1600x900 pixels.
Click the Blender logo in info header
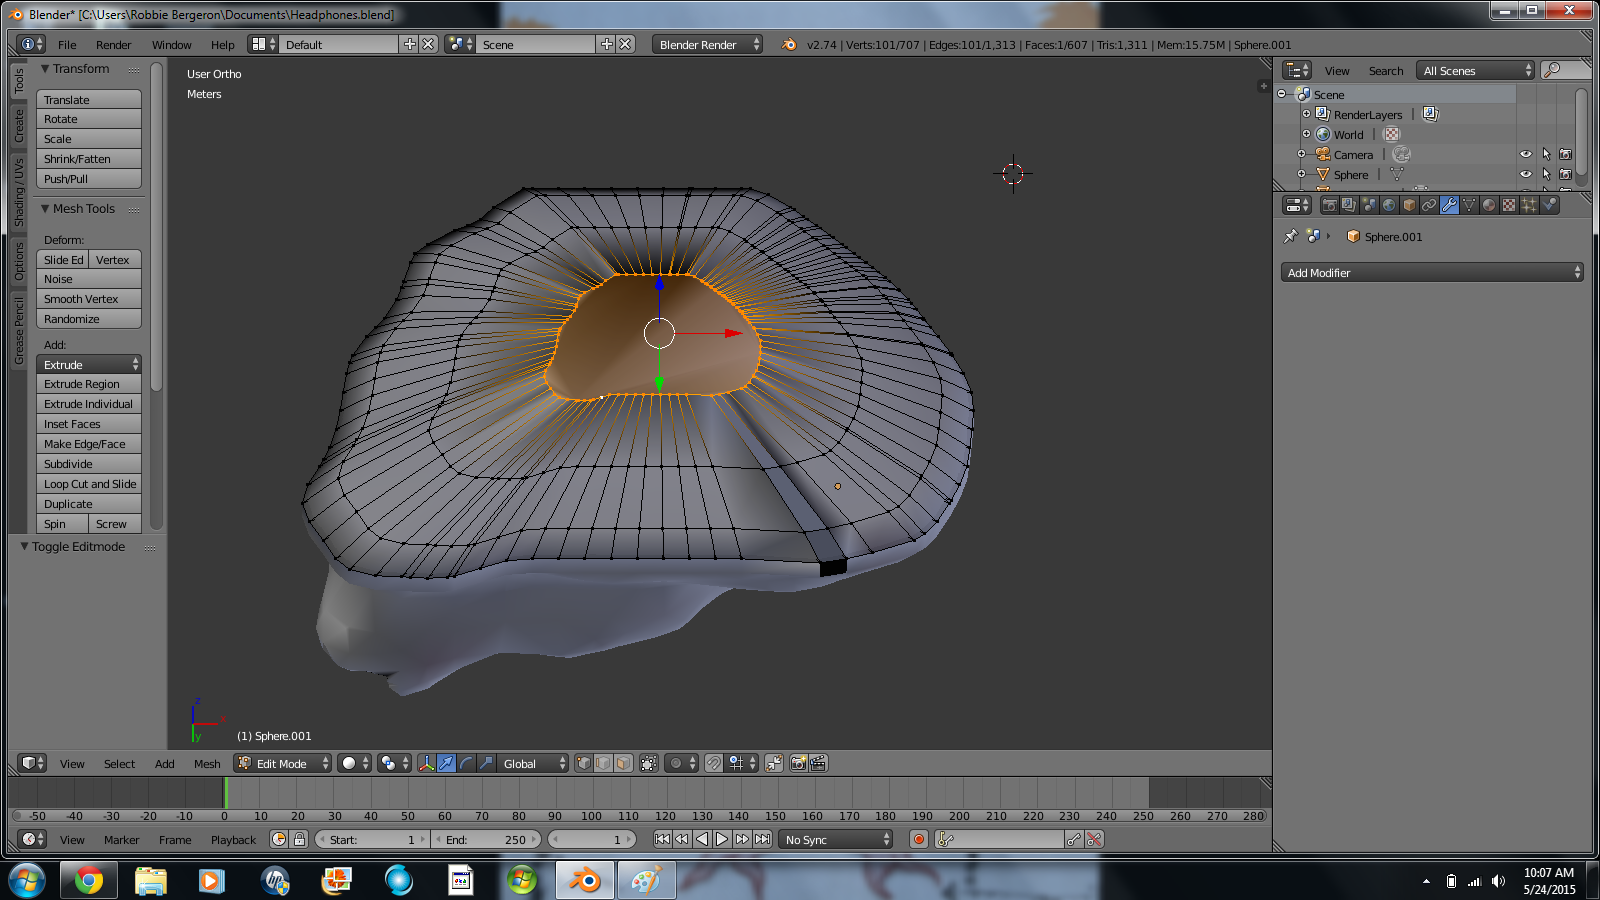click(x=789, y=44)
